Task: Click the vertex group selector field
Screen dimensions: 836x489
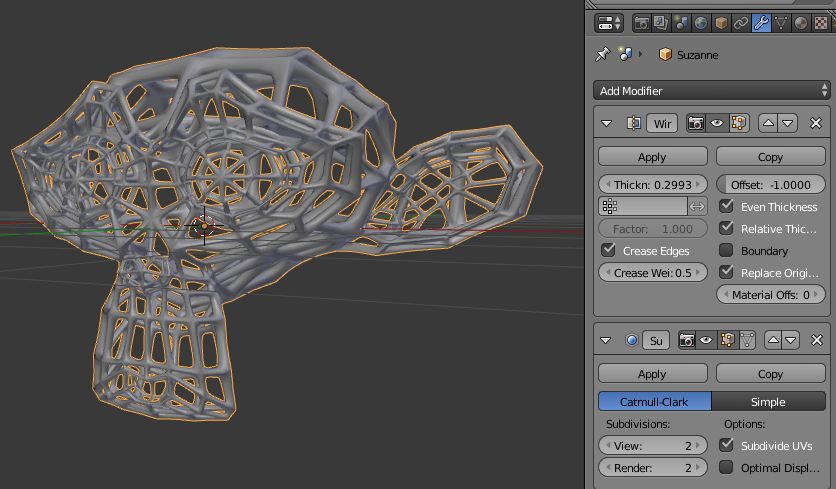Action: click(642, 206)
